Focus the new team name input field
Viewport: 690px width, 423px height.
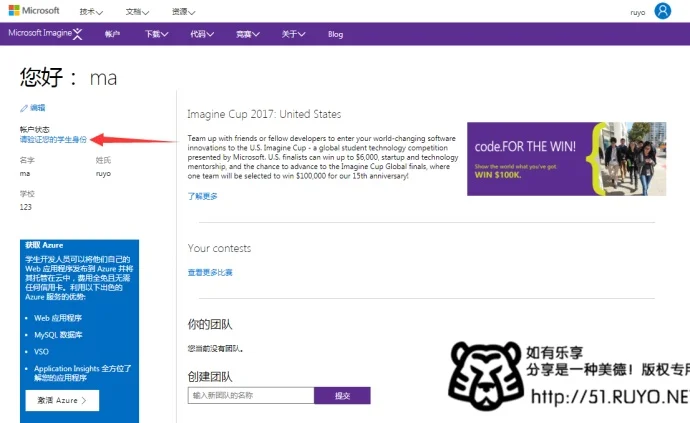tap(251, 395)
